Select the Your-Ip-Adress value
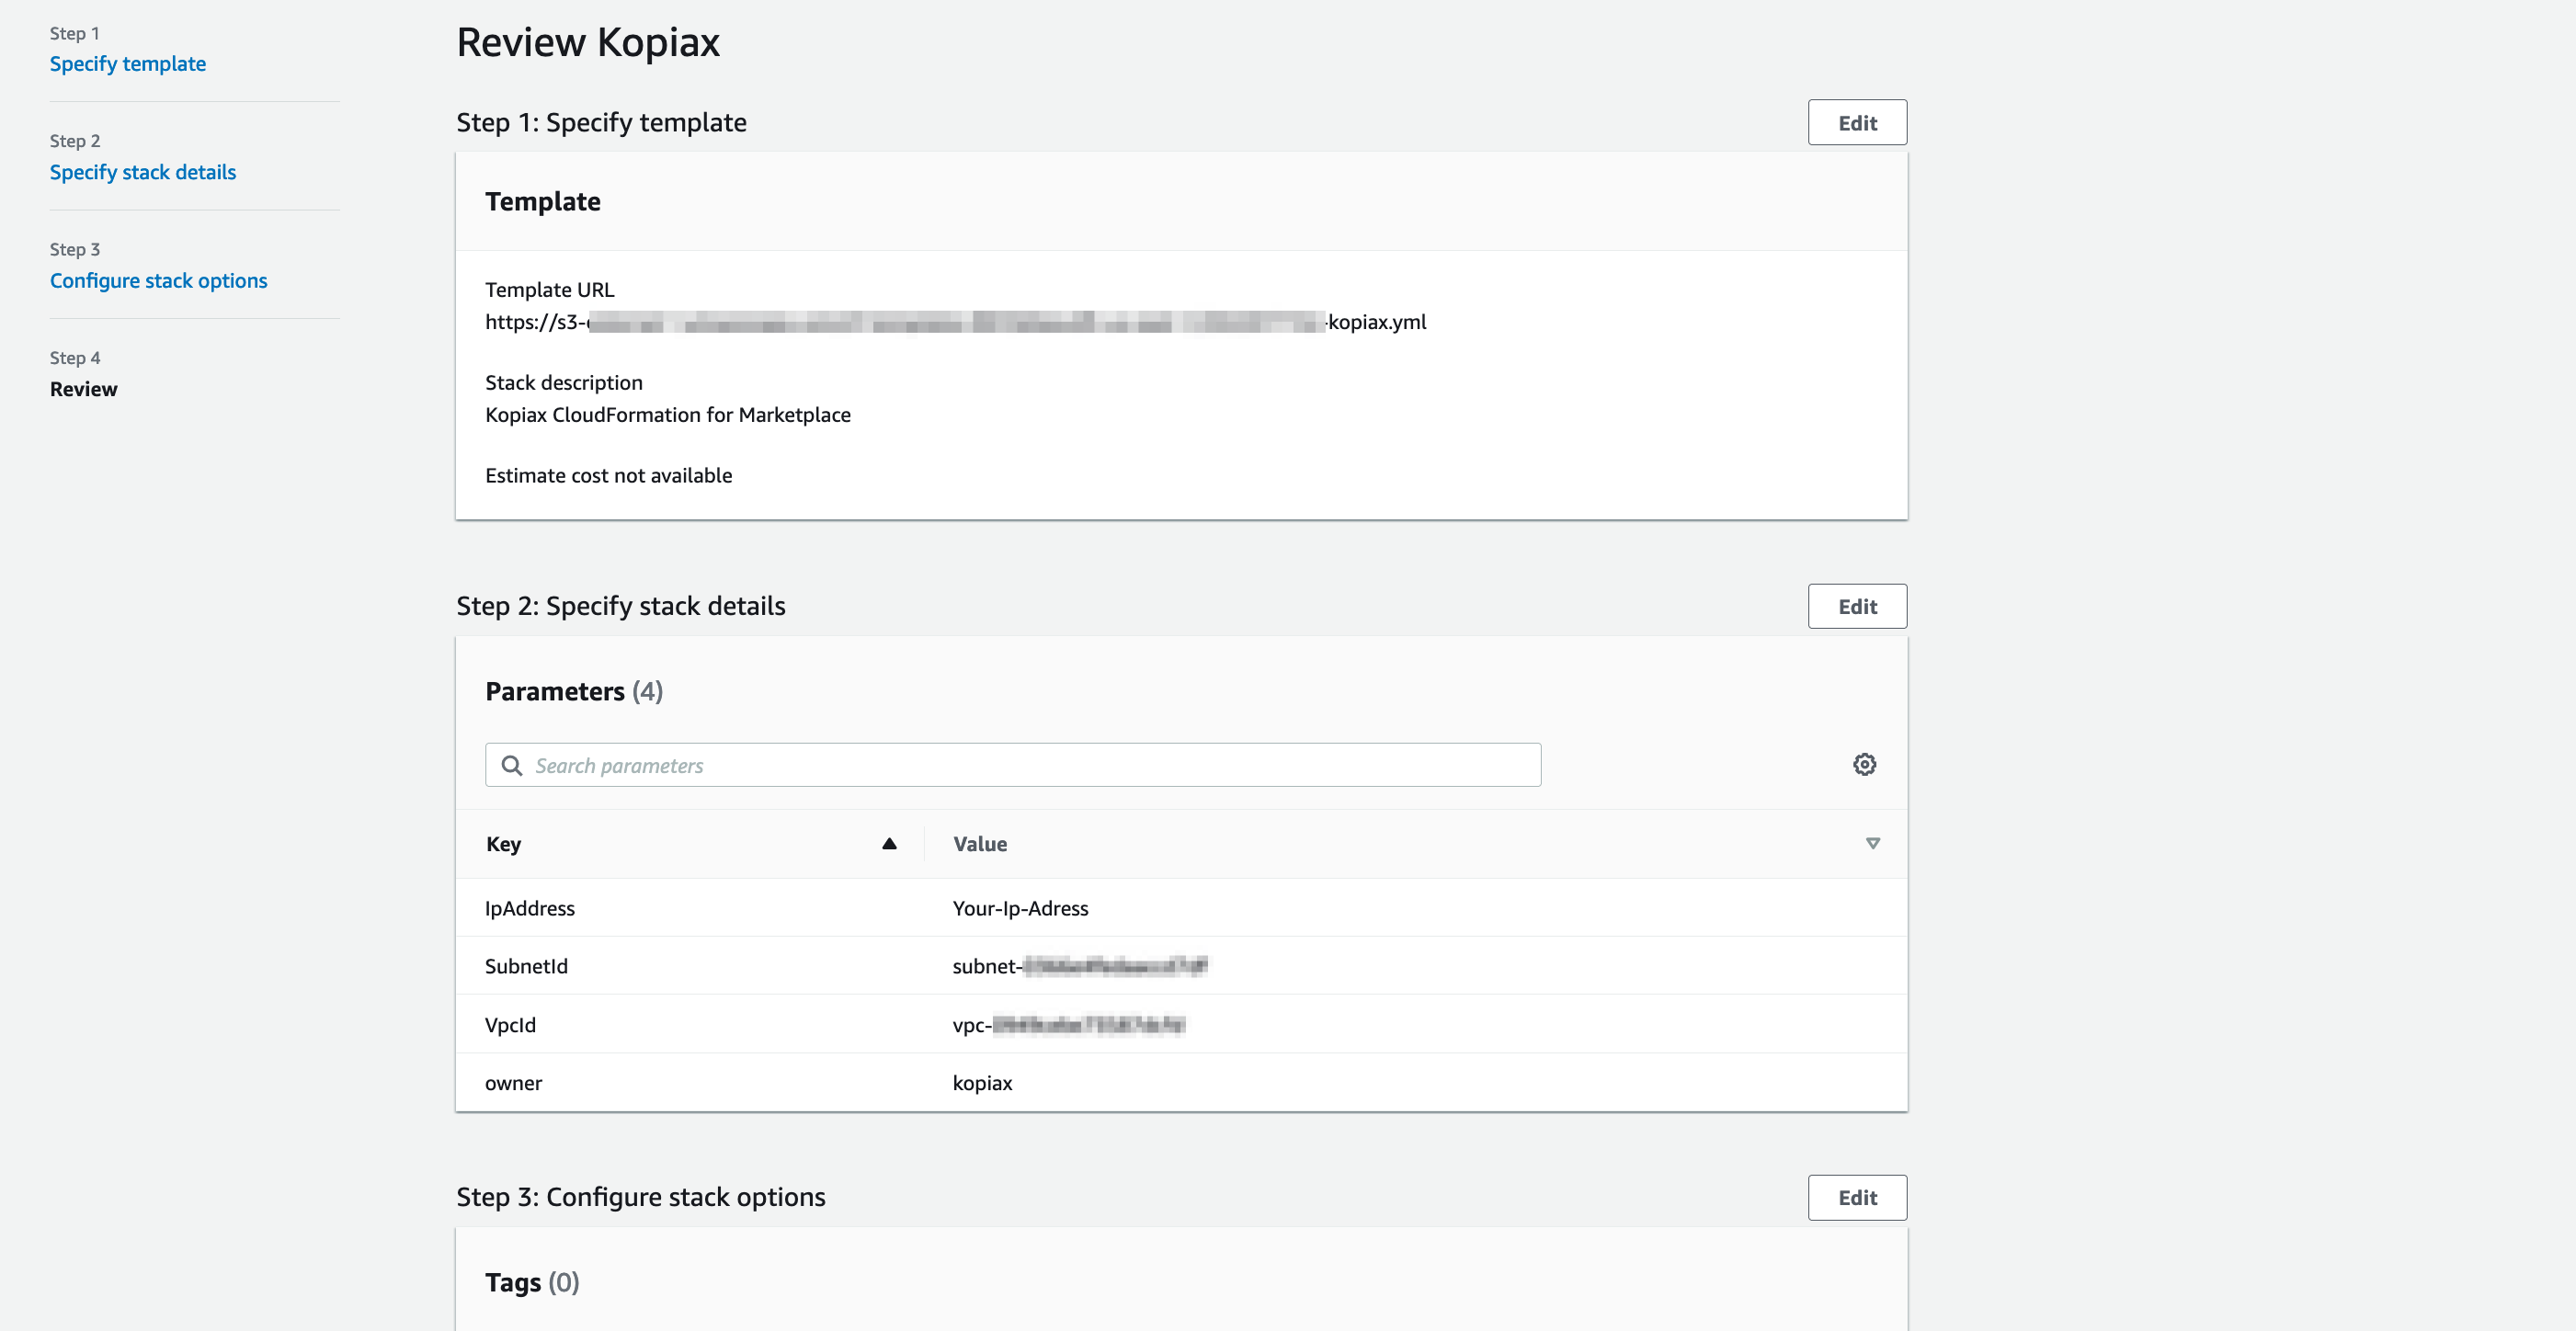Screen dimensions: 2576x1331 pos(1020,908)
